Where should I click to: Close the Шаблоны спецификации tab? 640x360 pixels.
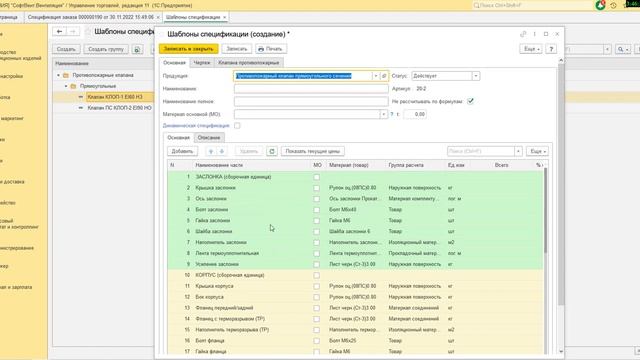[x=224, y=17]
